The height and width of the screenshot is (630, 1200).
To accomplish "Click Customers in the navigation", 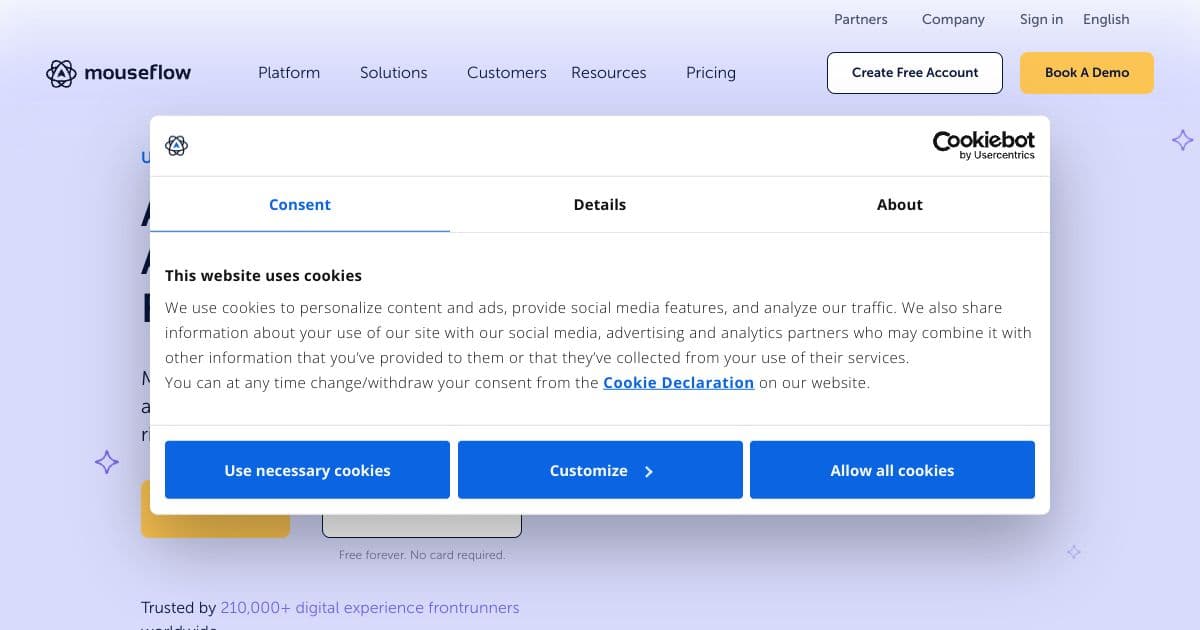I will point(506,72).
